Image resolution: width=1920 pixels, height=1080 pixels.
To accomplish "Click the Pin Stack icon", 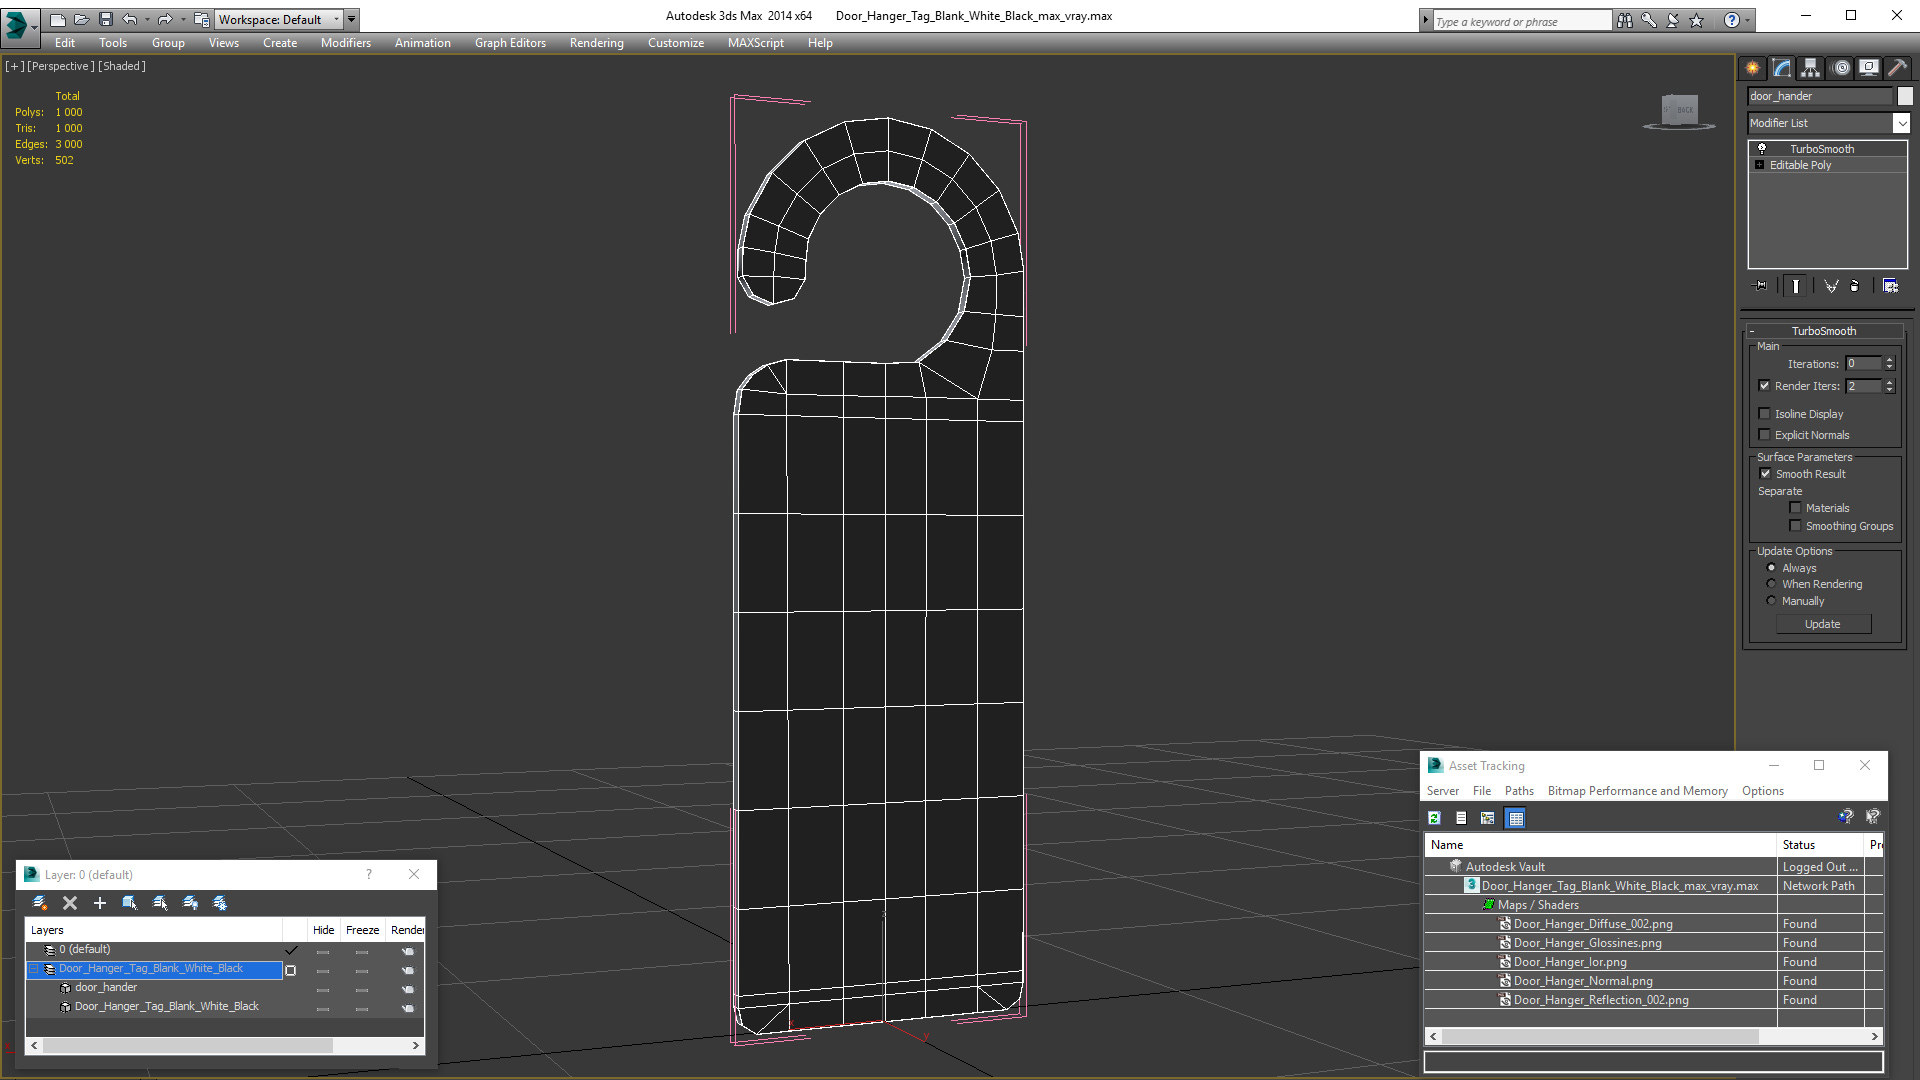I will click(x=1761, y=286).
